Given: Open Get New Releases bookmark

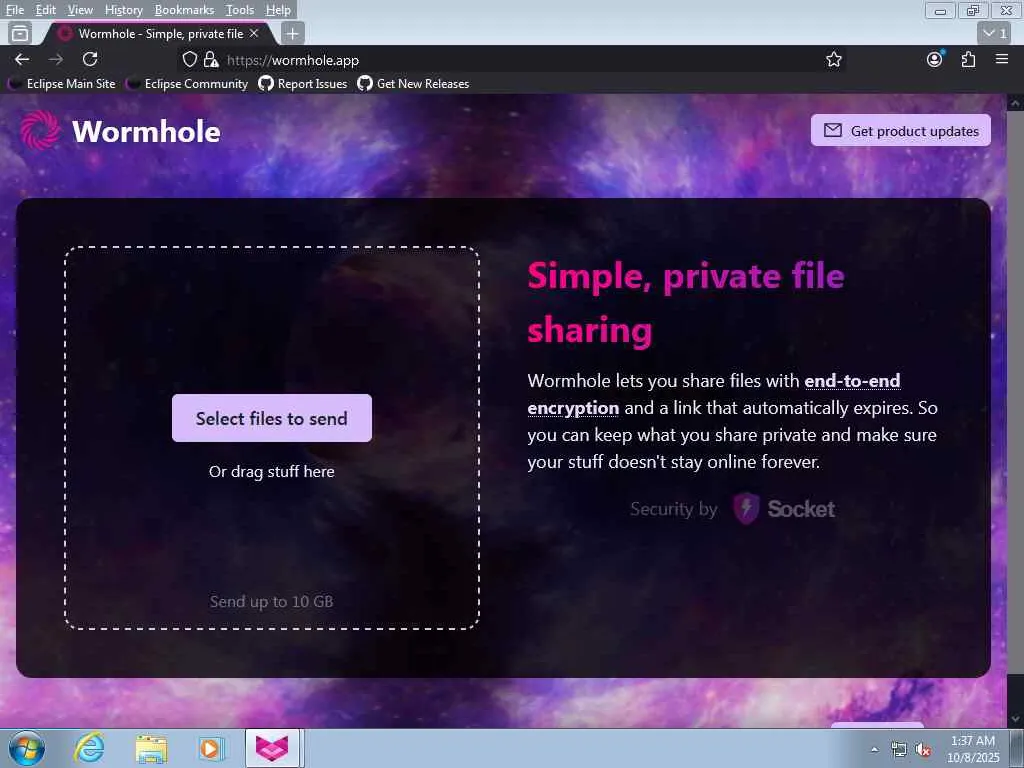Looking at the screenshot, I should pos(413,84).
